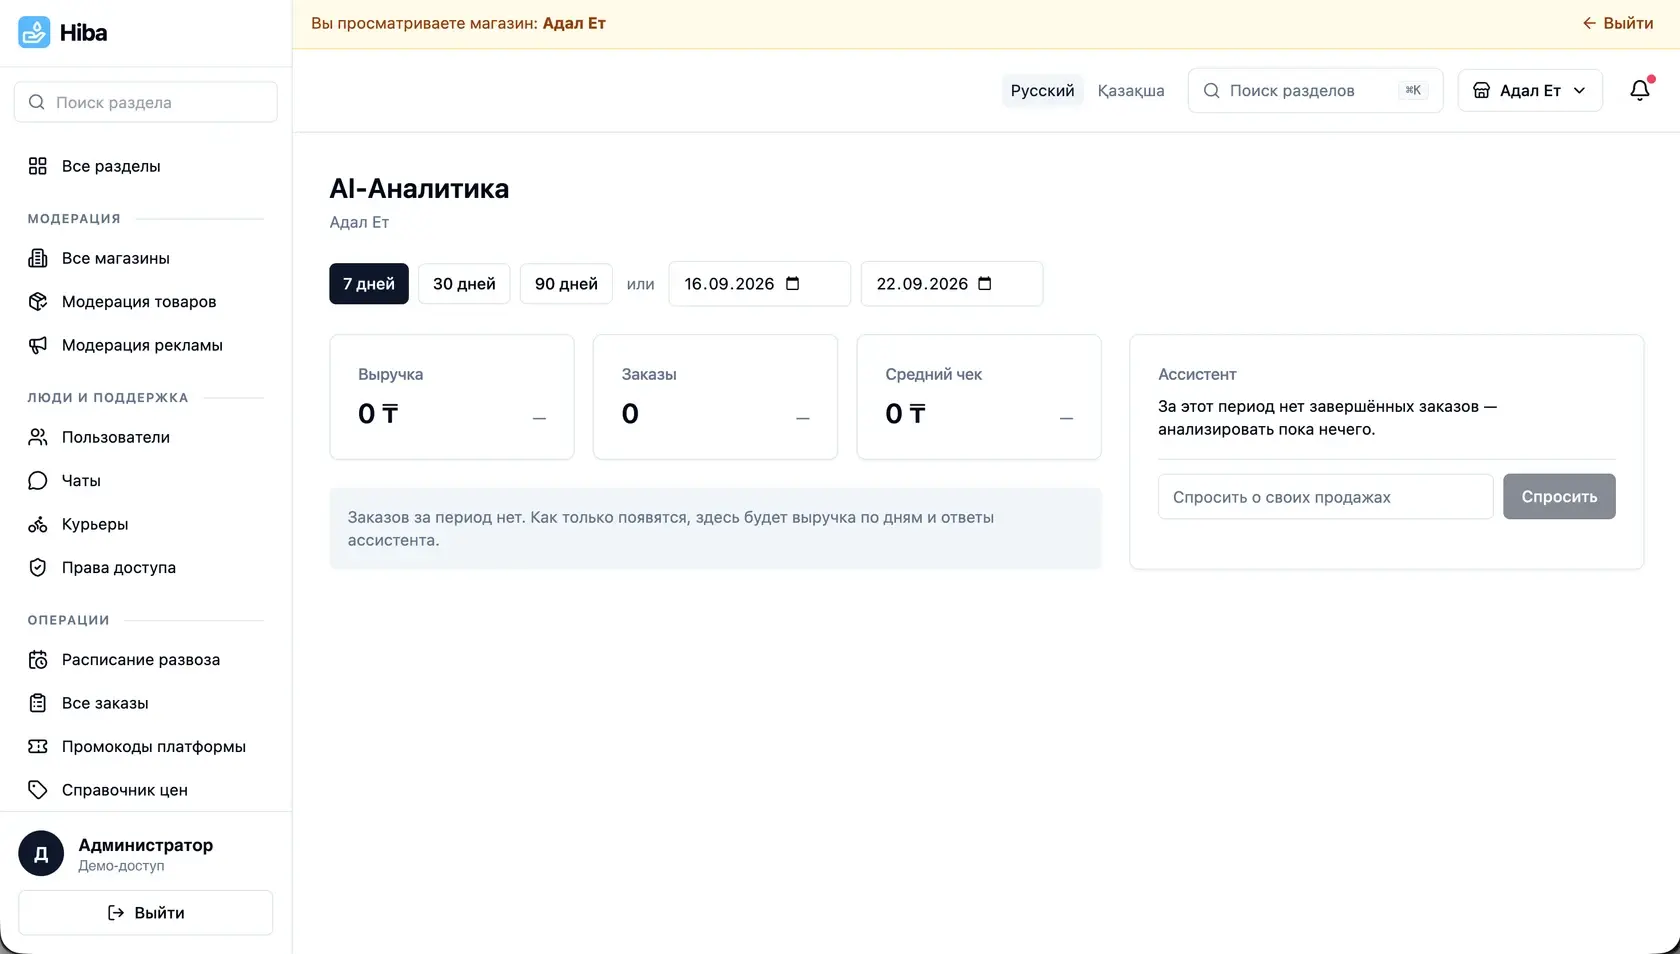Click the end date 22.09.2026 field
The height and width of the screenshot is (954, 1680).
[x=952, y=284]
